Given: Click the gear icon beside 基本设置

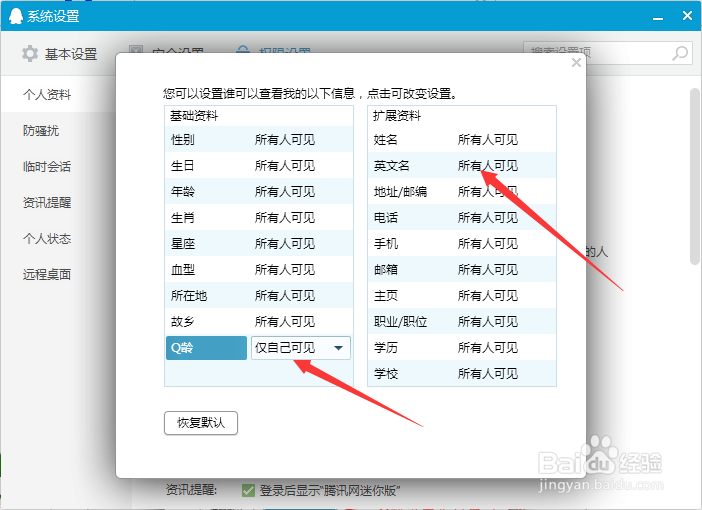Looking at the screenshot, I should pyautogui.click(x=30, y=54).
